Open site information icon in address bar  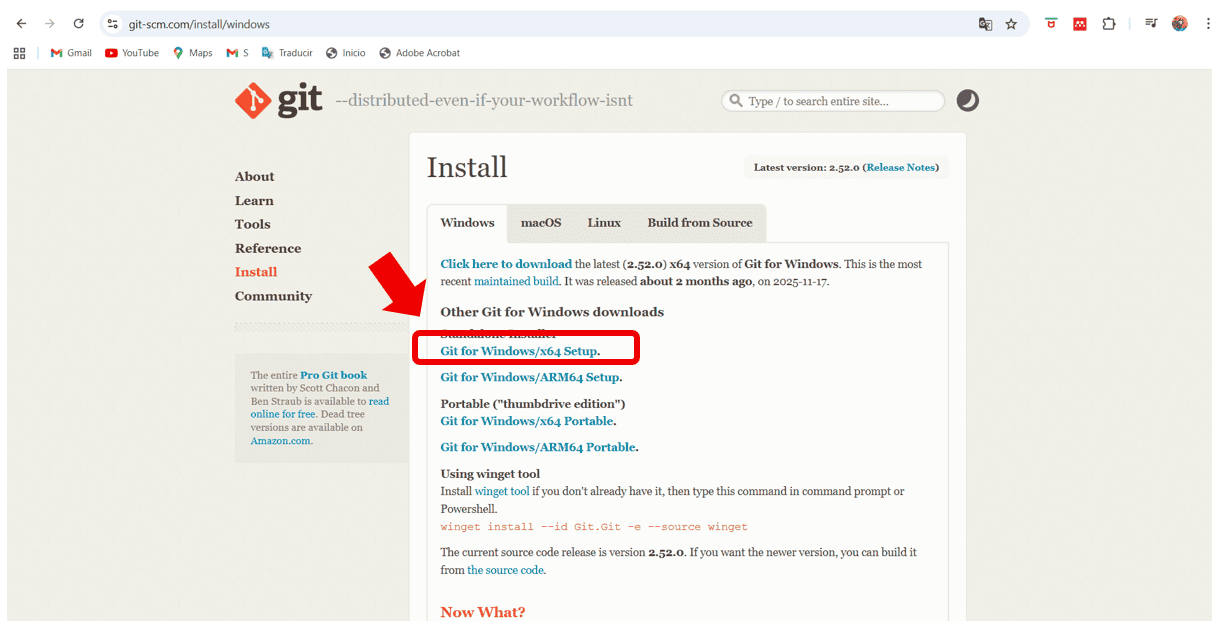(x=113, y=24)
